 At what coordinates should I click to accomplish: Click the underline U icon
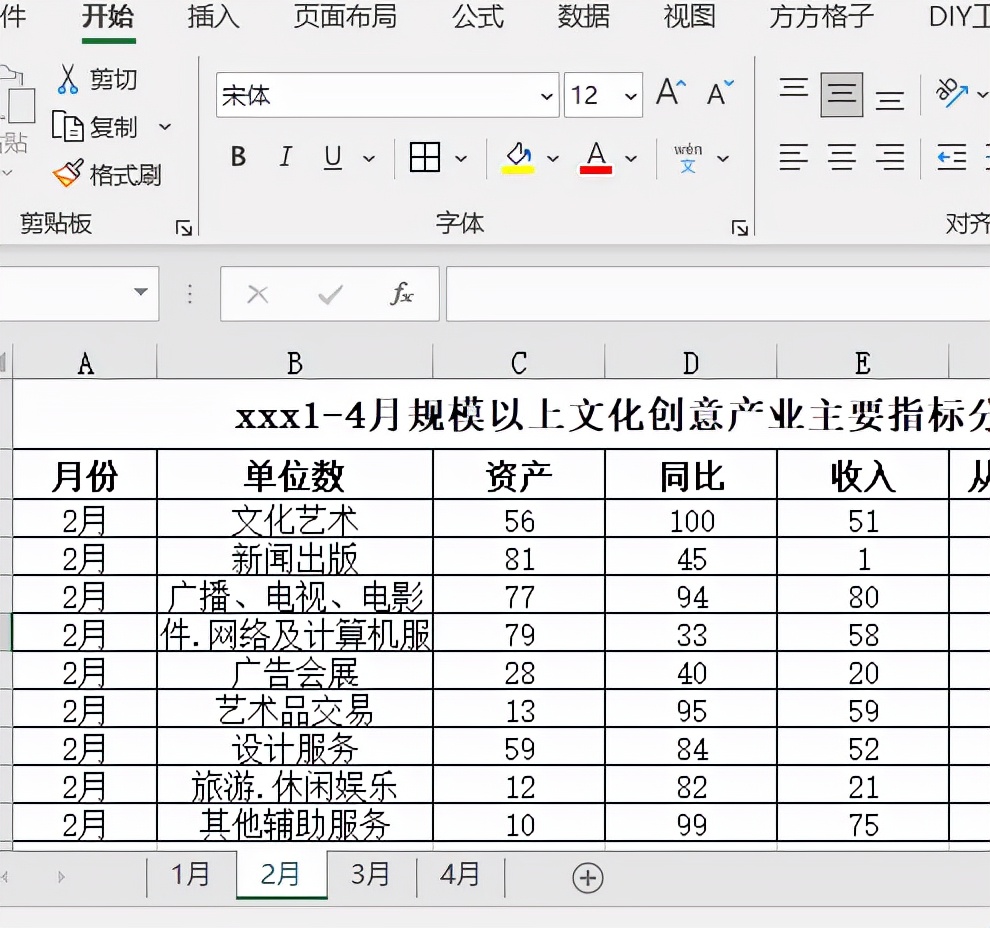[331, 156]
